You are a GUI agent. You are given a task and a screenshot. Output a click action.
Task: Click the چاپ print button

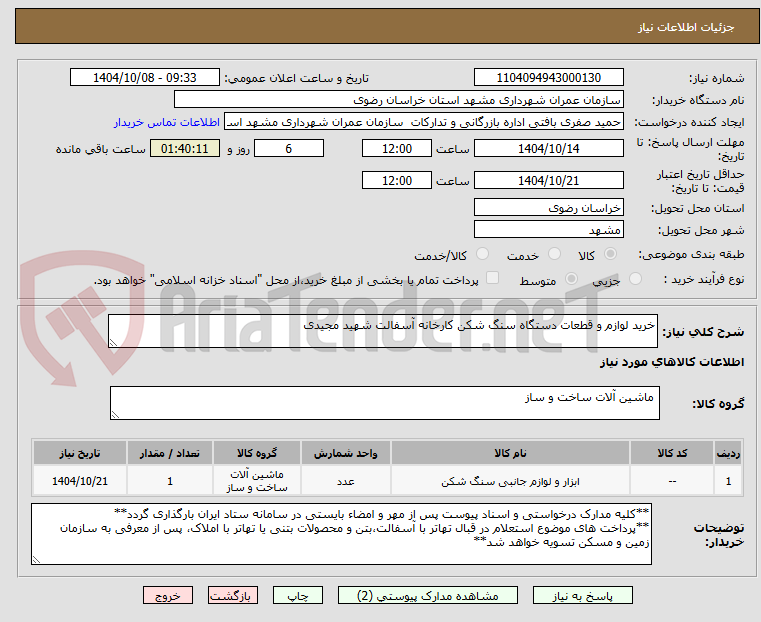pos(298,595)
